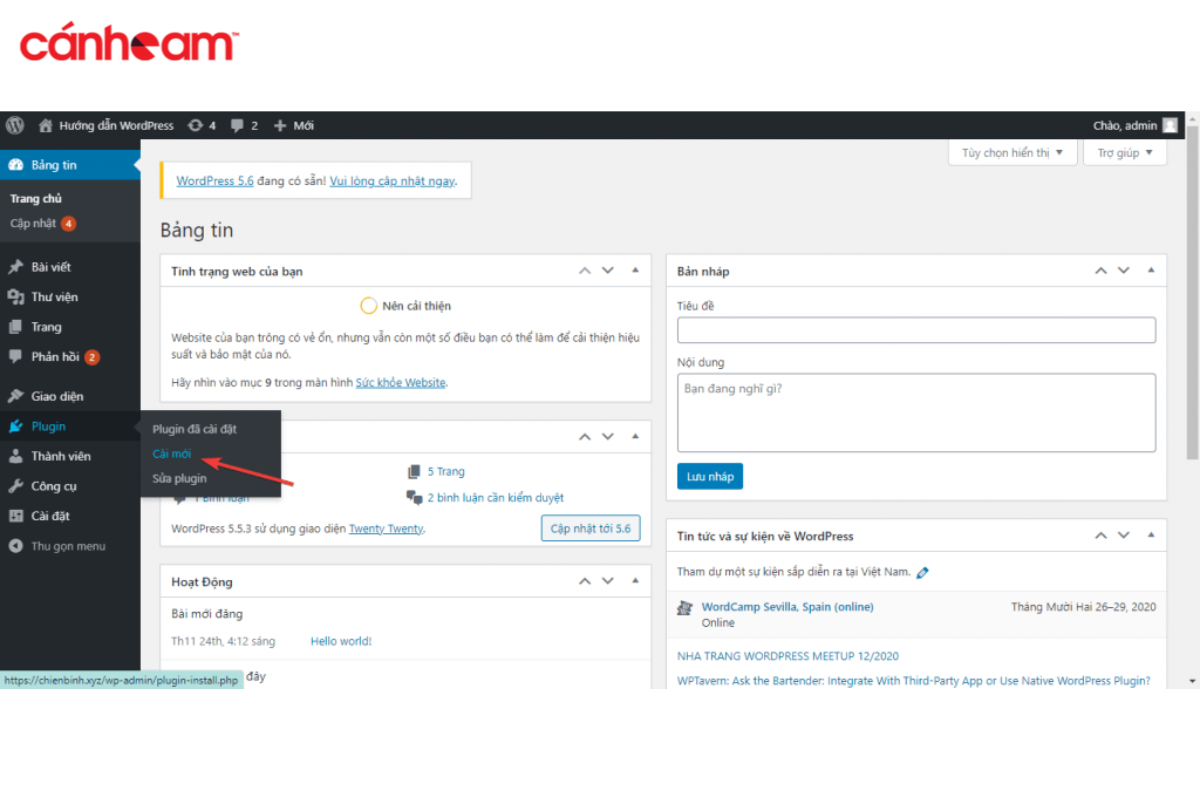This screenshot has width=1200, height=800.
Task: Move the Hoạt Động widget down
Action: (x=607, y=581)
